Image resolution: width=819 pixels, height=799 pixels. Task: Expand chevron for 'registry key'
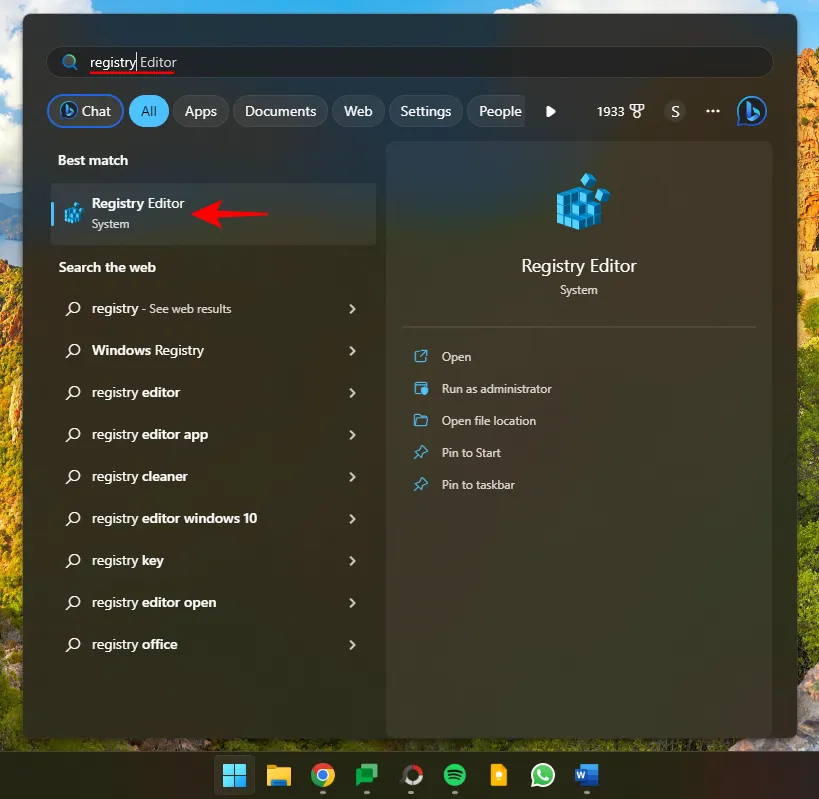click(x=353, y=561)
